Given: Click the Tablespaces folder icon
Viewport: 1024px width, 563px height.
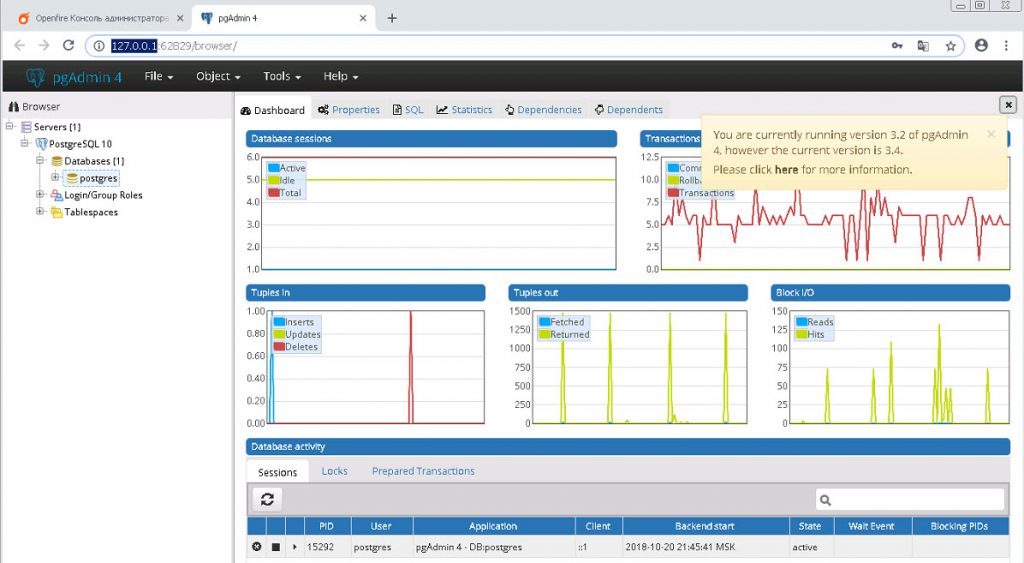Looking at the screenshot, I should point(57,212).
